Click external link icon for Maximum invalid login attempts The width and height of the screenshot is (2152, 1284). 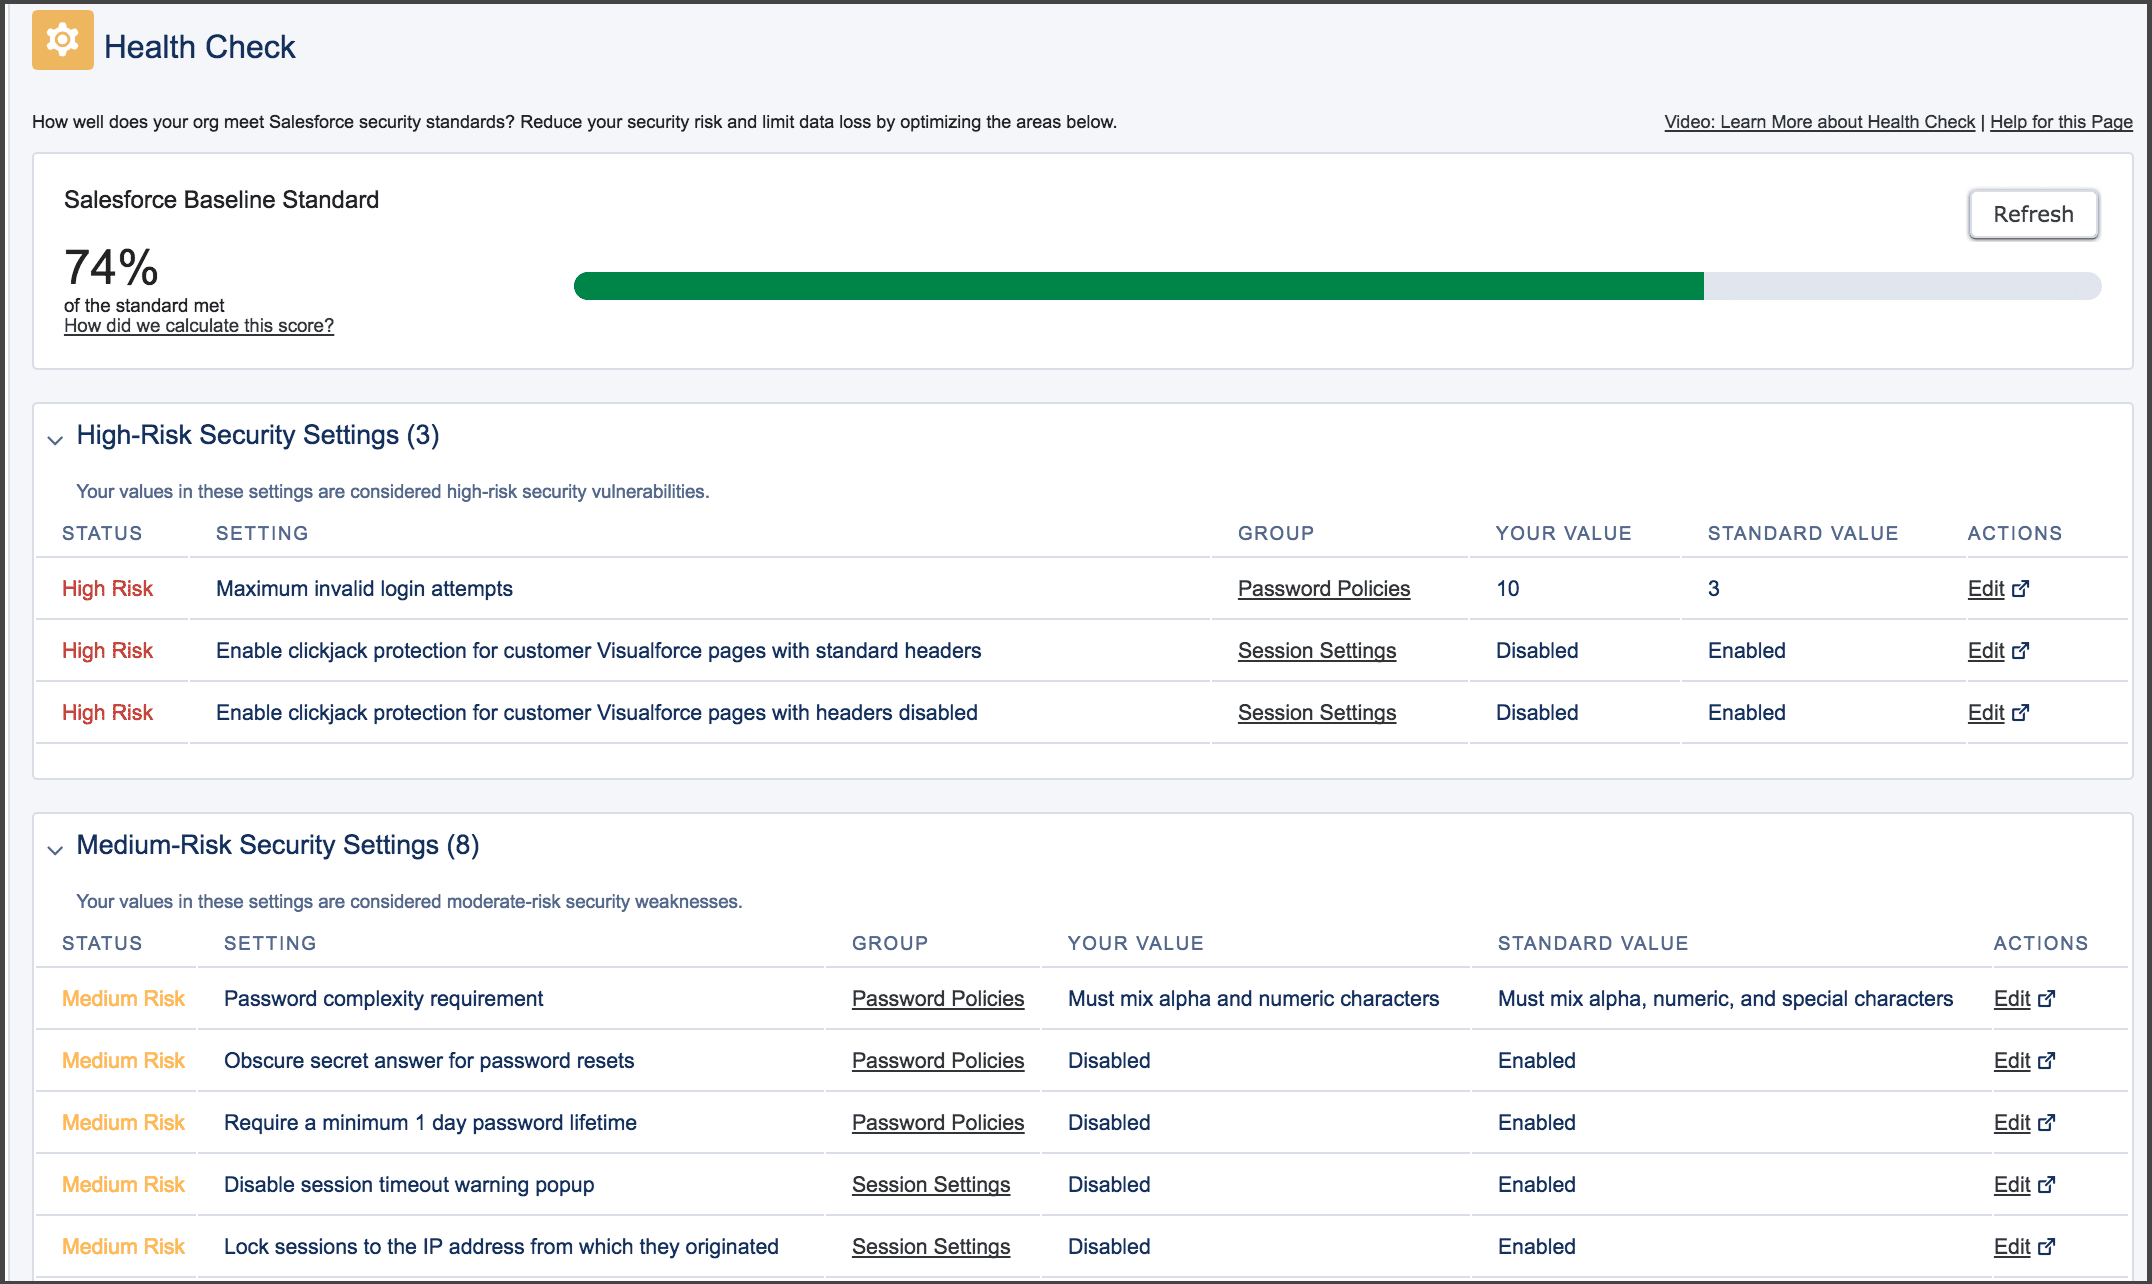[2021, 589]
